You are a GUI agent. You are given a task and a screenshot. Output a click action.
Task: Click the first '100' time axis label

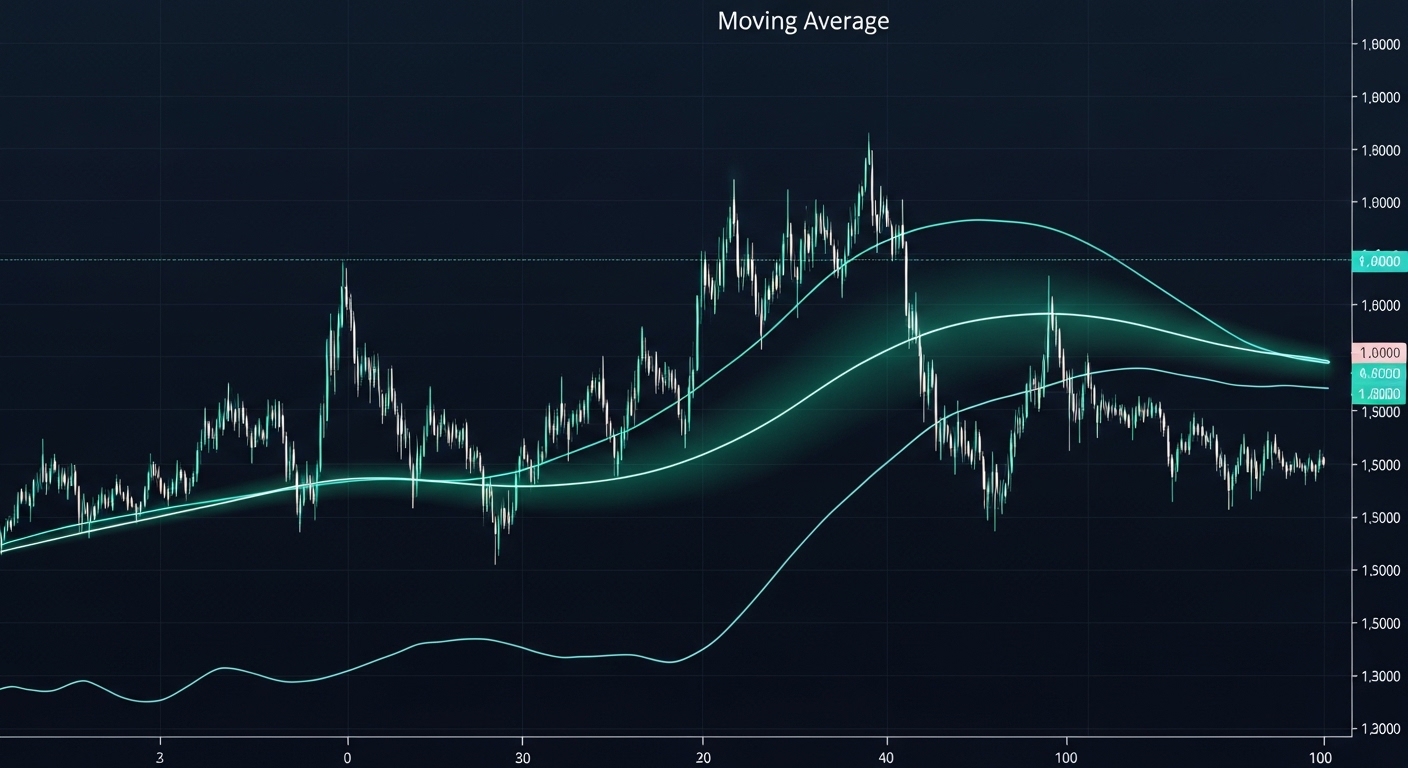1066,754
